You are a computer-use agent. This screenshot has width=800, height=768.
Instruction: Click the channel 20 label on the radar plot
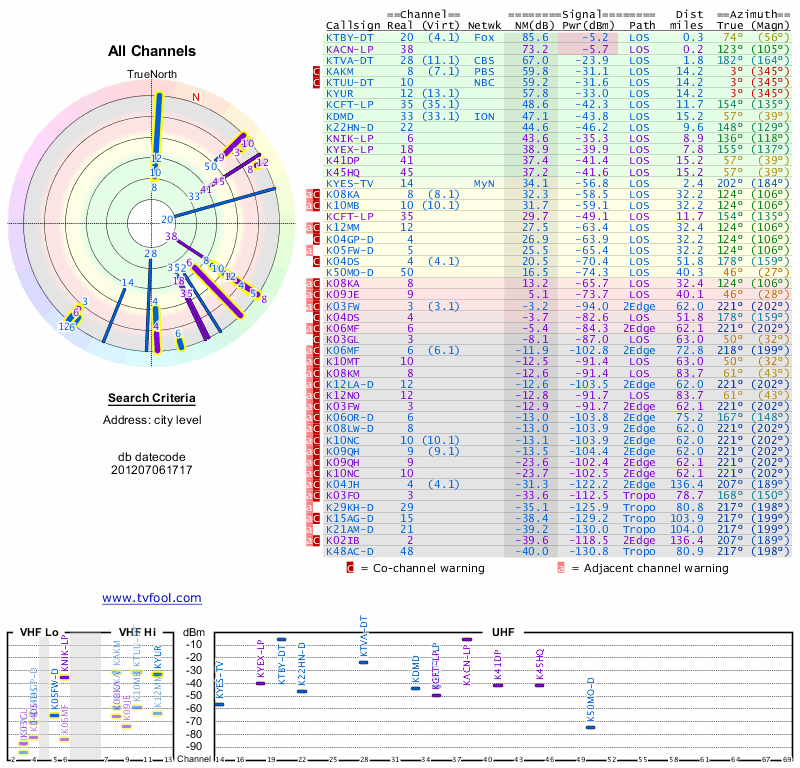pos(167,219)
